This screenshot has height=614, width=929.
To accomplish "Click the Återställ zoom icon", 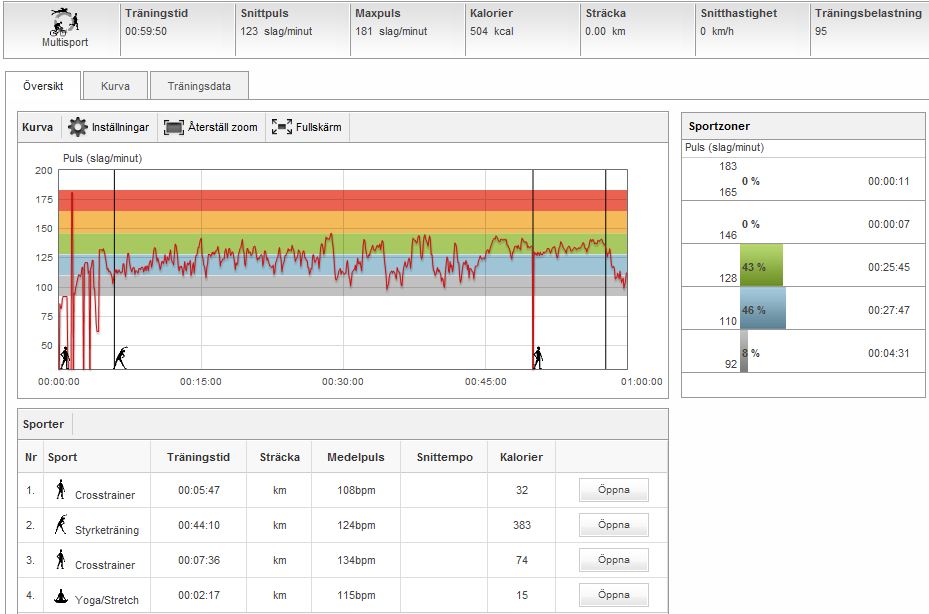I will point(174,127).
